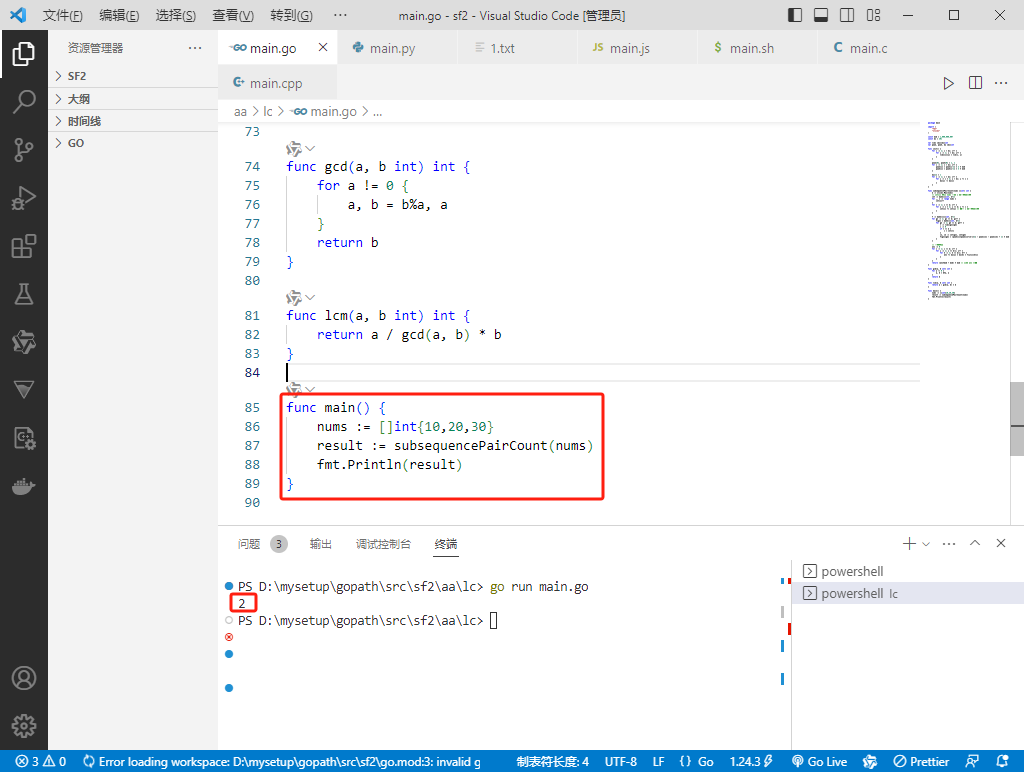1024x772 pixels.
Task: Open the Search view icon
Action: [24, 102]
